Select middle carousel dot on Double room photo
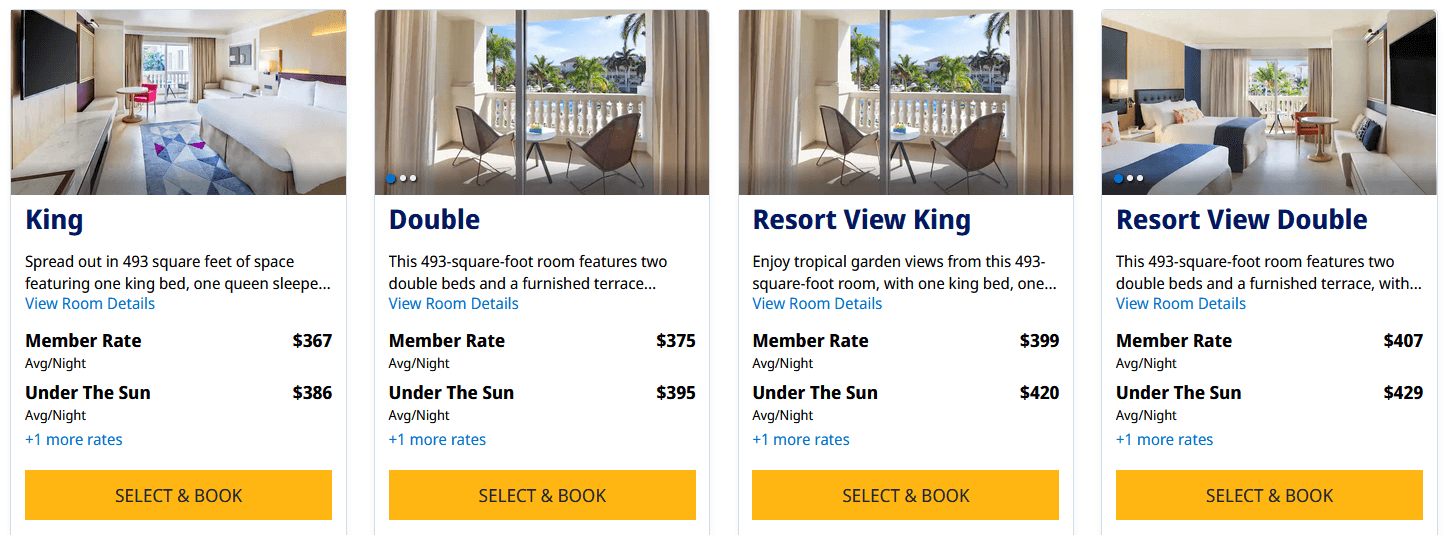 (x=403, y=179)
